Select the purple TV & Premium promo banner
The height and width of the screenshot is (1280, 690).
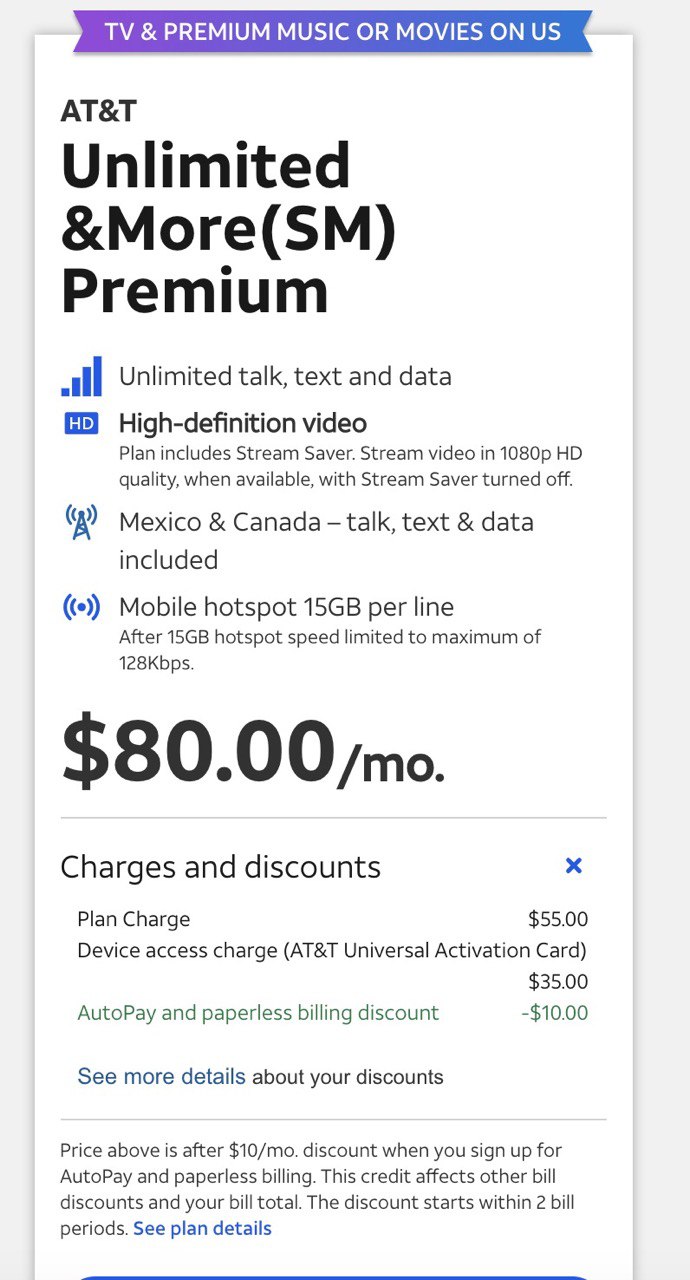coord(334,31)
